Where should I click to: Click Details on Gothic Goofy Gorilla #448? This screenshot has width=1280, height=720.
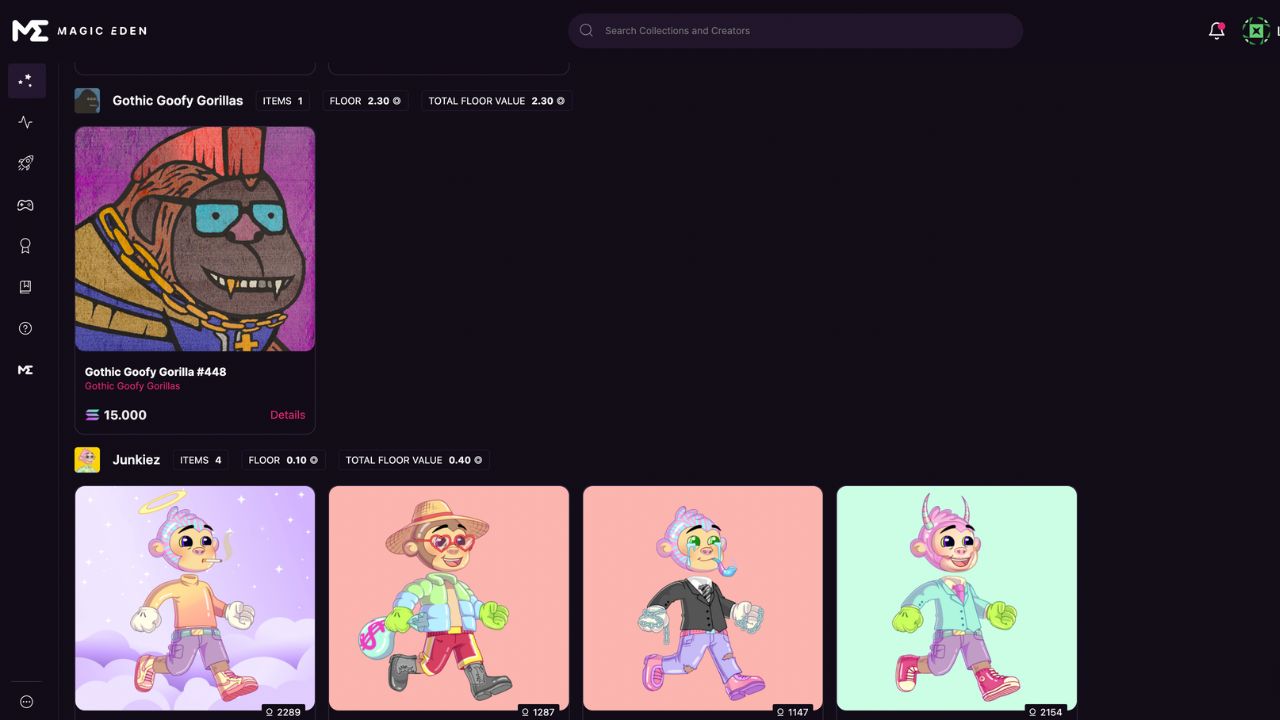point(287,415)
